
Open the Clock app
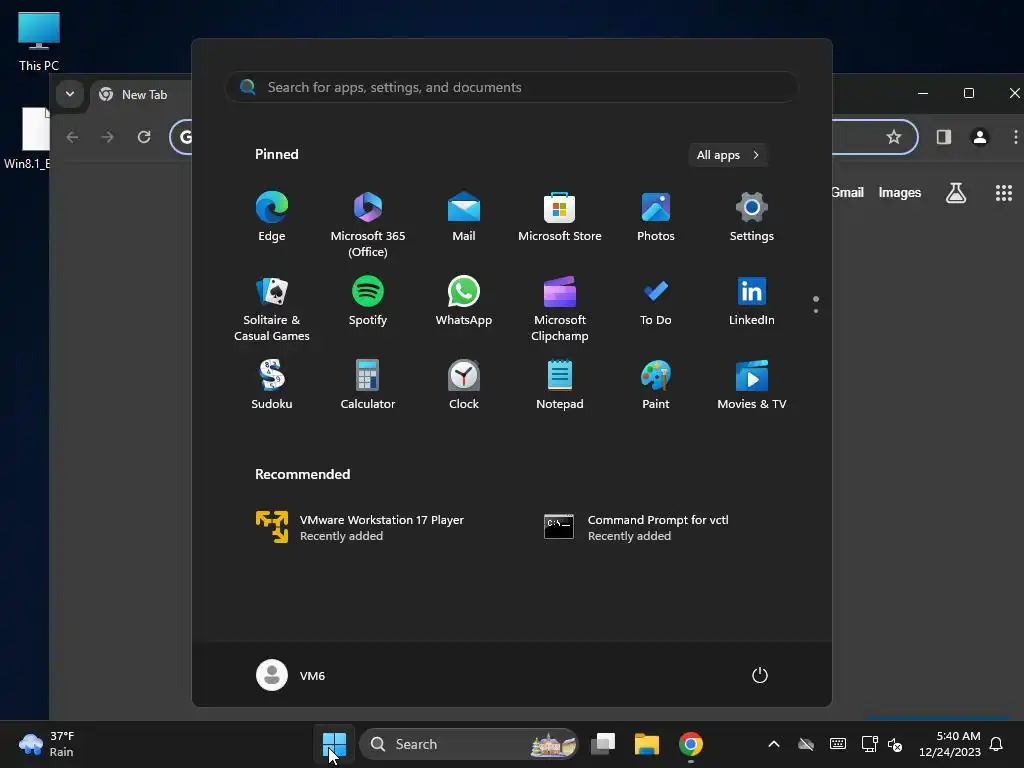tap(464, 385)
